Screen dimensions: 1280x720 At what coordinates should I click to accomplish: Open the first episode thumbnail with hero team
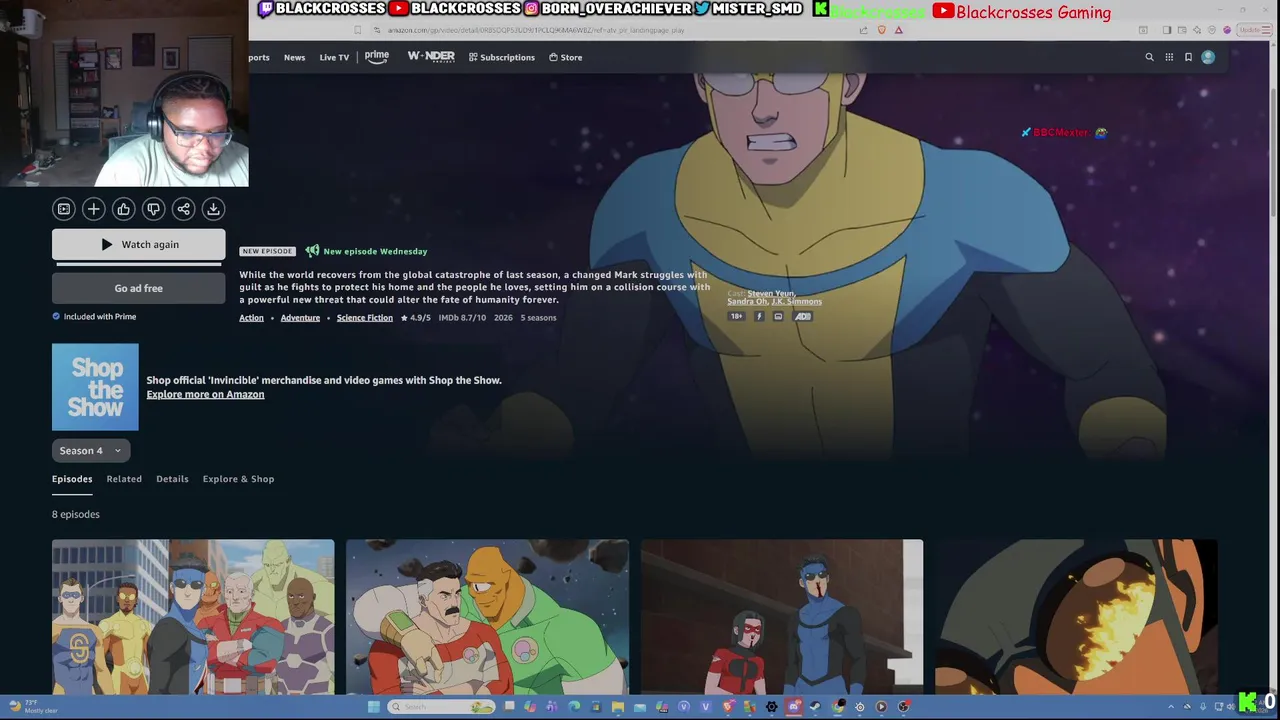(x=193, y=617)
